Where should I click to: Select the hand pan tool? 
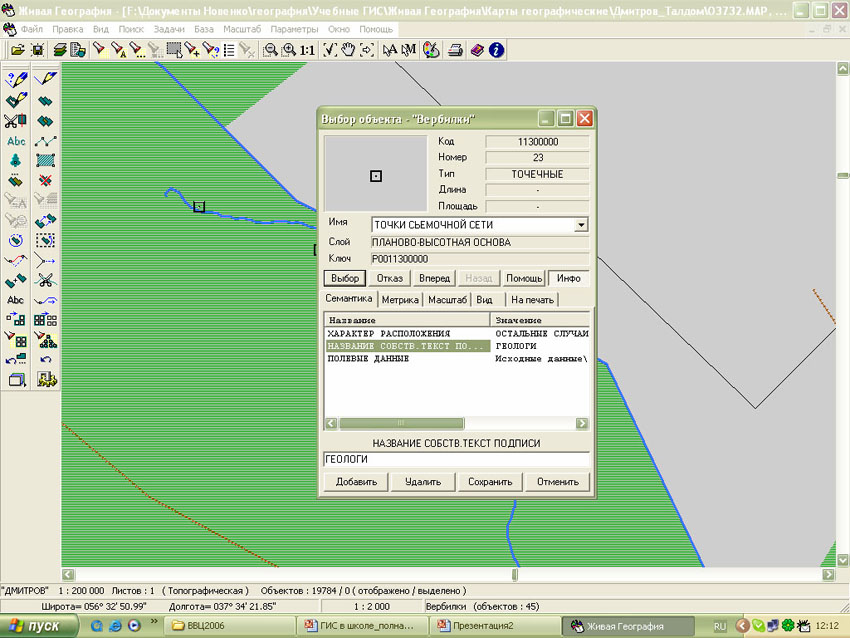click(348, 49)
